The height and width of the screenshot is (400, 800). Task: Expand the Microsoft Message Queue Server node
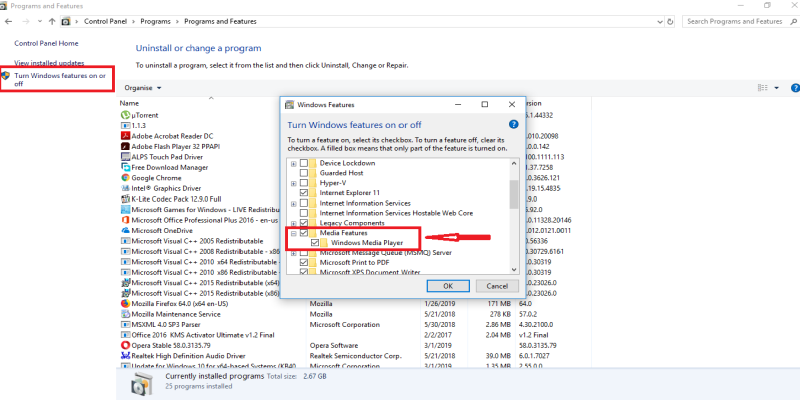click(x=293, y=253)
